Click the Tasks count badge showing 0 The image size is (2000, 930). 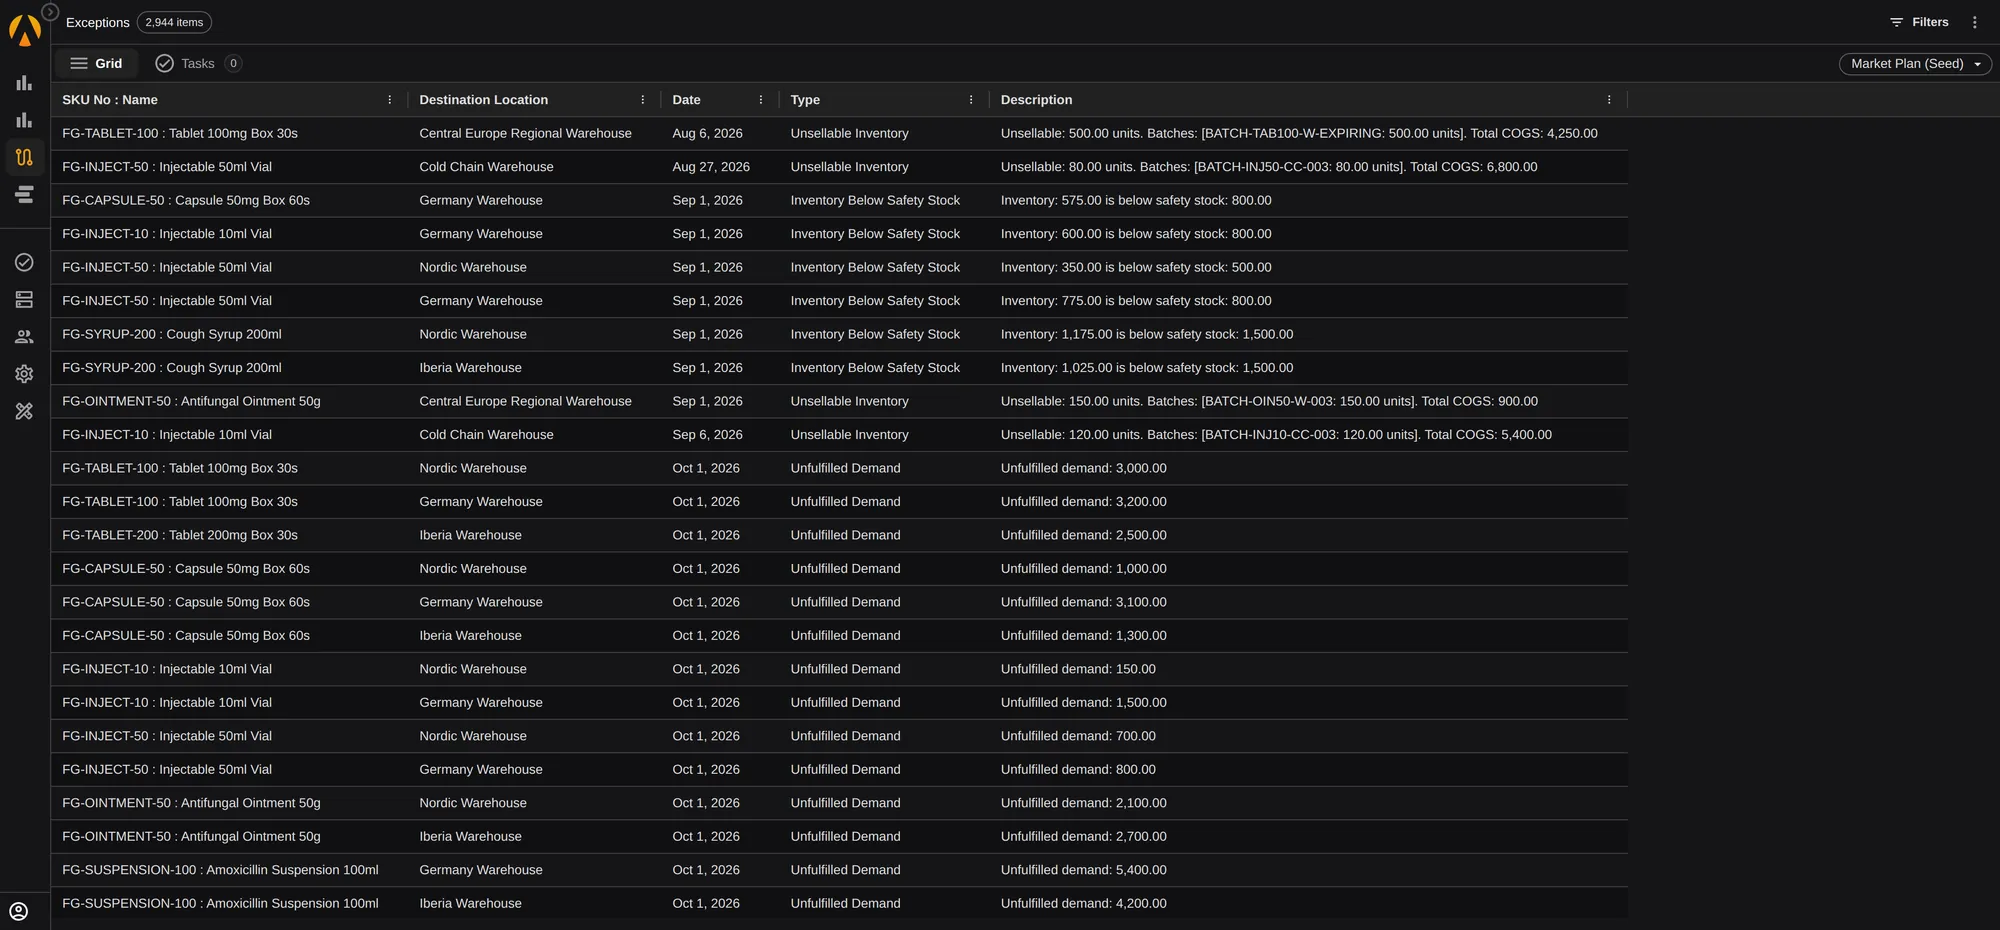233,63
